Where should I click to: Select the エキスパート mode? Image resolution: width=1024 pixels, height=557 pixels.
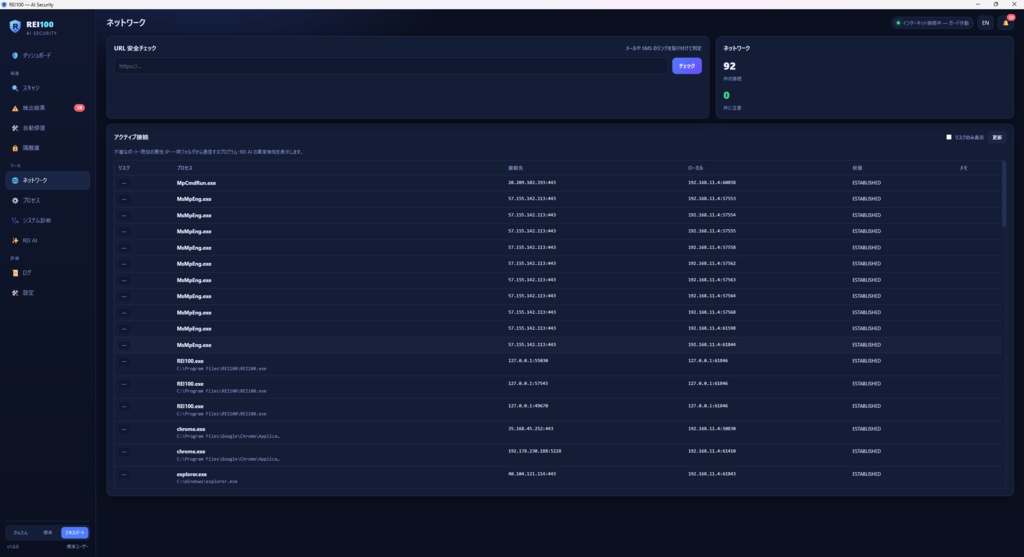74,533
